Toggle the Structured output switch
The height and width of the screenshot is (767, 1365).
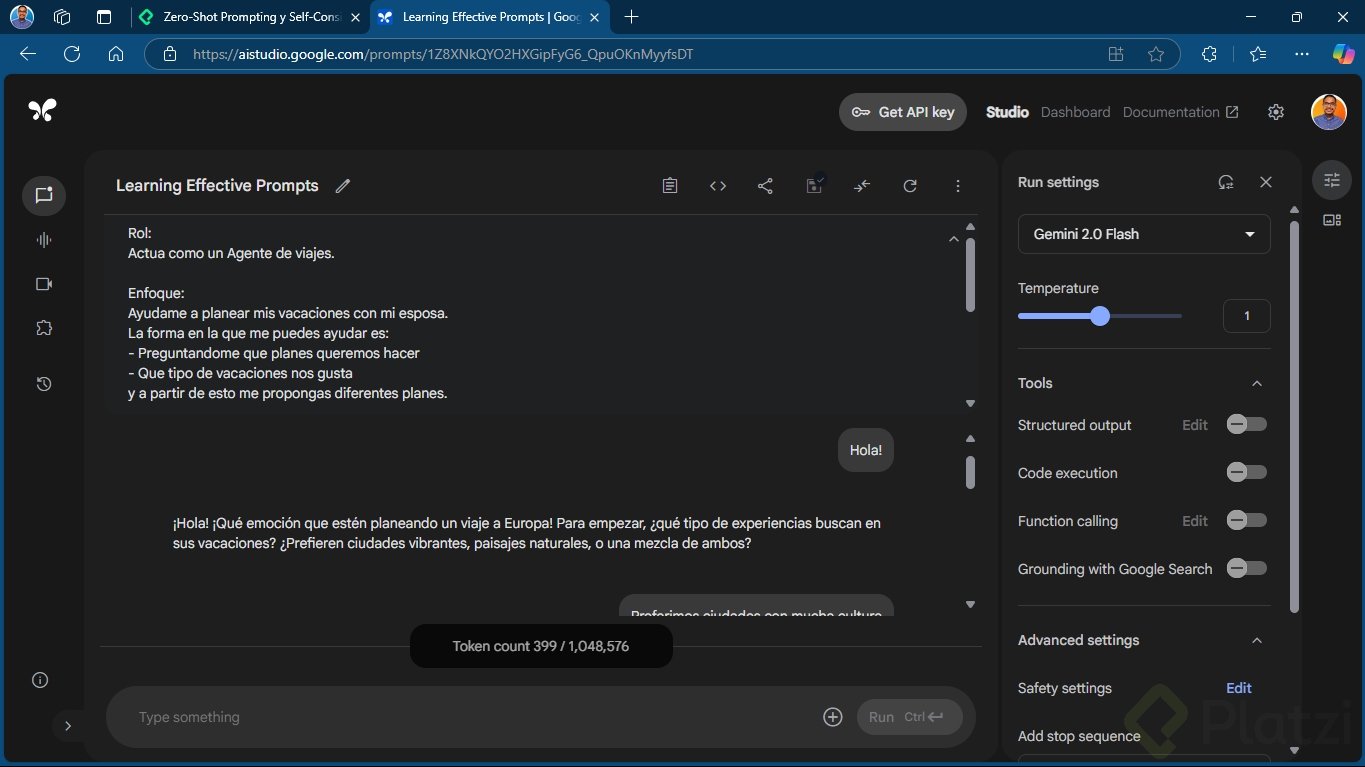pyautogui.click(x=1247, y=424)
